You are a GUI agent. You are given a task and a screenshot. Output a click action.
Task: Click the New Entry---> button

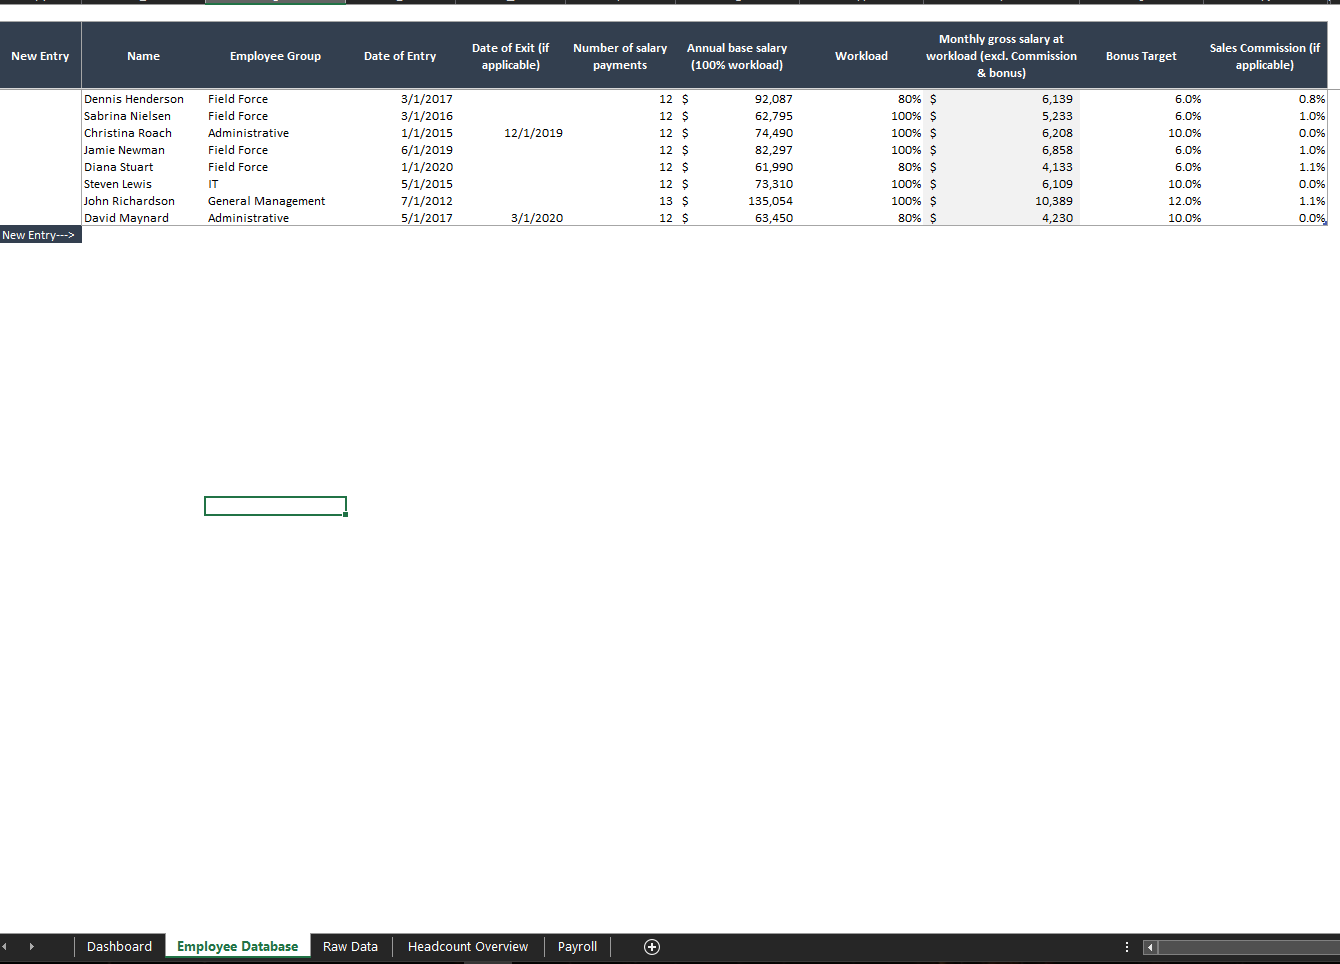point(40,234)
